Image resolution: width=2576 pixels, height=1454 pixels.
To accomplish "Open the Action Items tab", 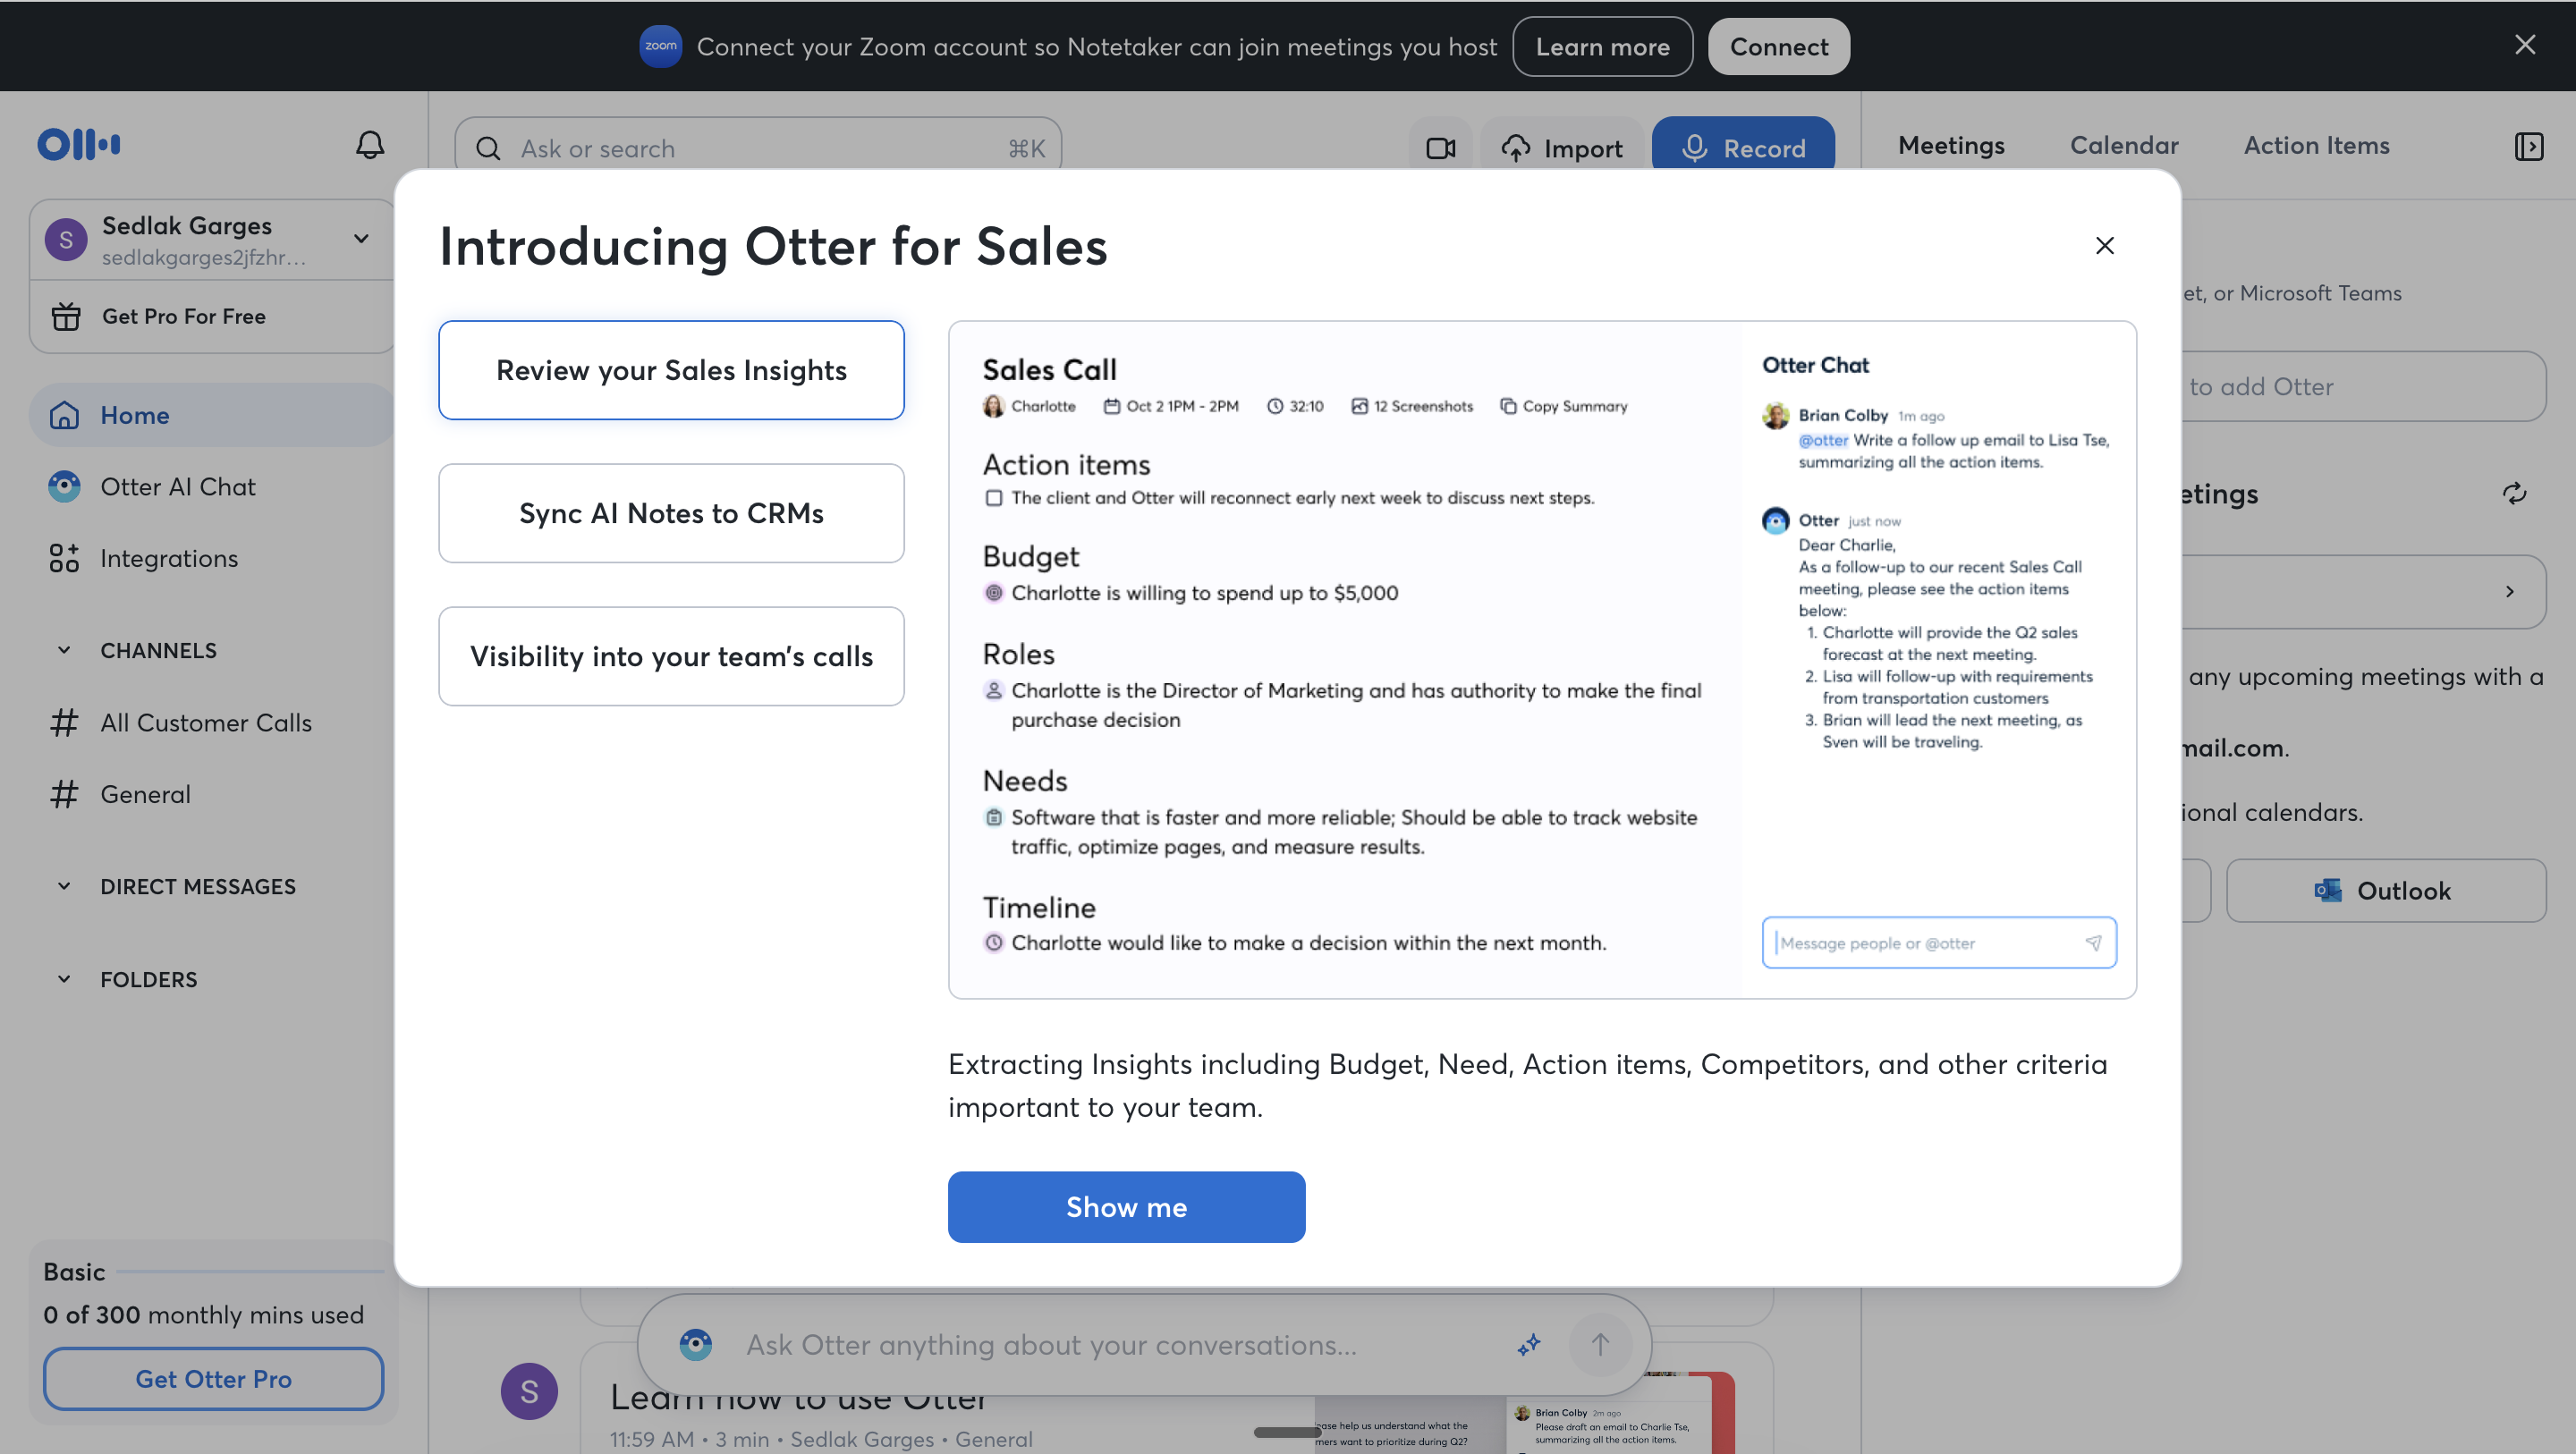I will 2317,146.
